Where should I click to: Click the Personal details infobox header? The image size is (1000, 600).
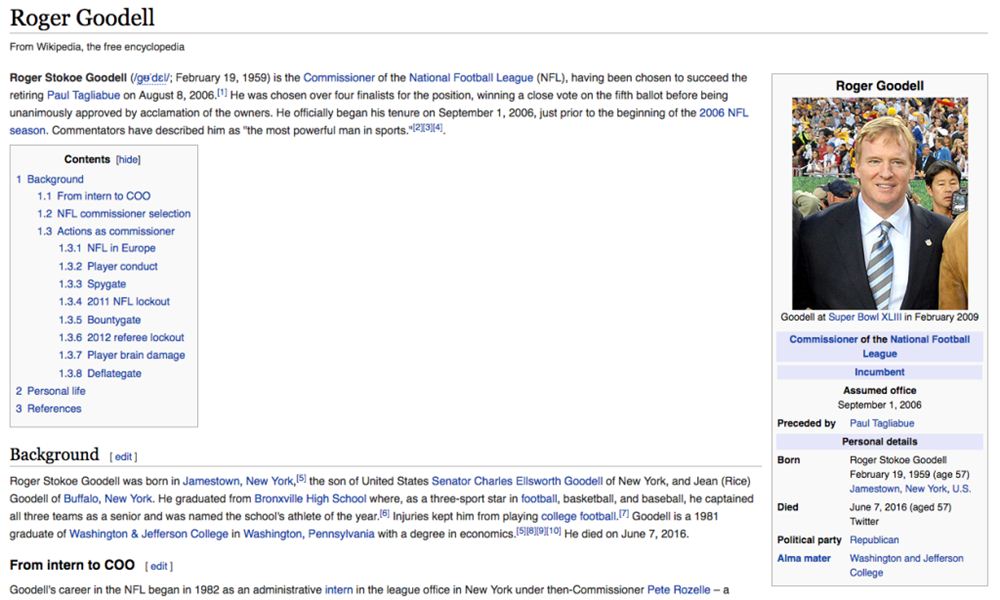[879, 441]
